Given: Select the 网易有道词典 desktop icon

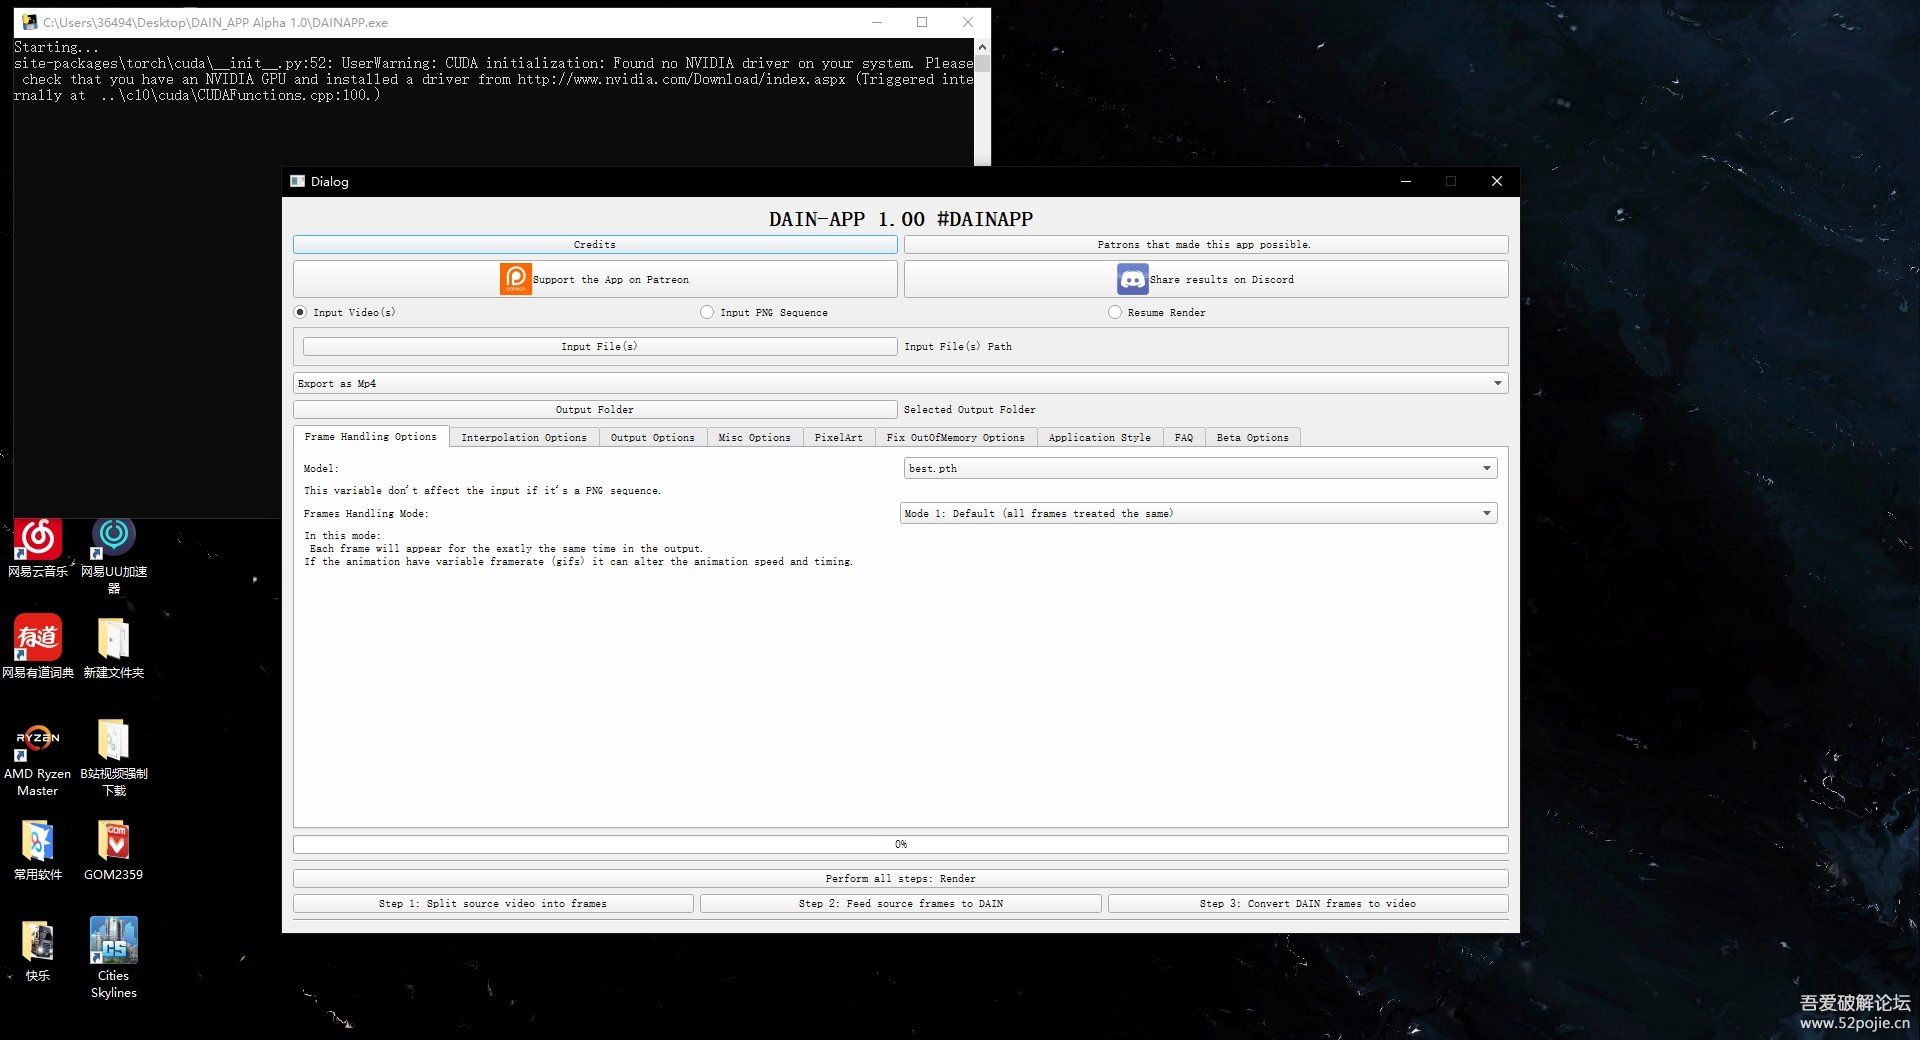Looking at the screenshot, I should pos(38,646).
